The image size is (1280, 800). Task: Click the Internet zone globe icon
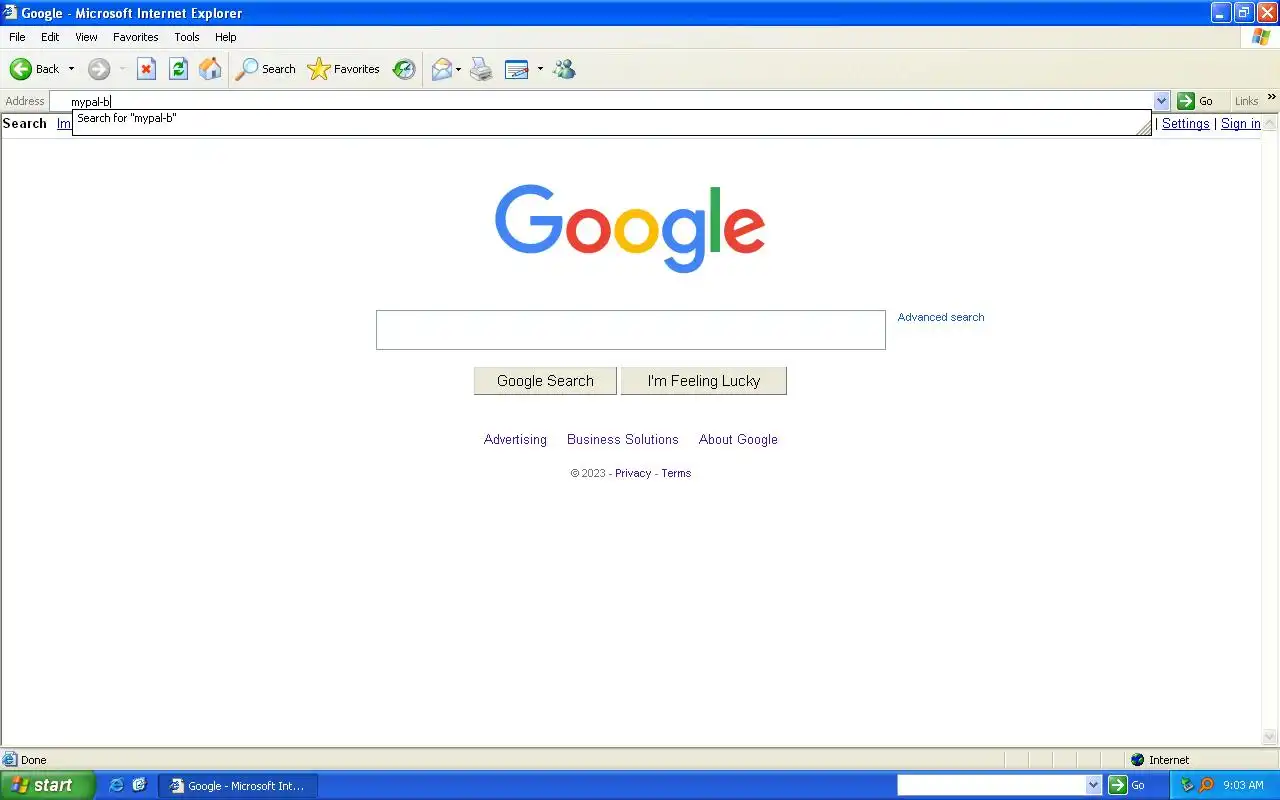[1137, 760]
